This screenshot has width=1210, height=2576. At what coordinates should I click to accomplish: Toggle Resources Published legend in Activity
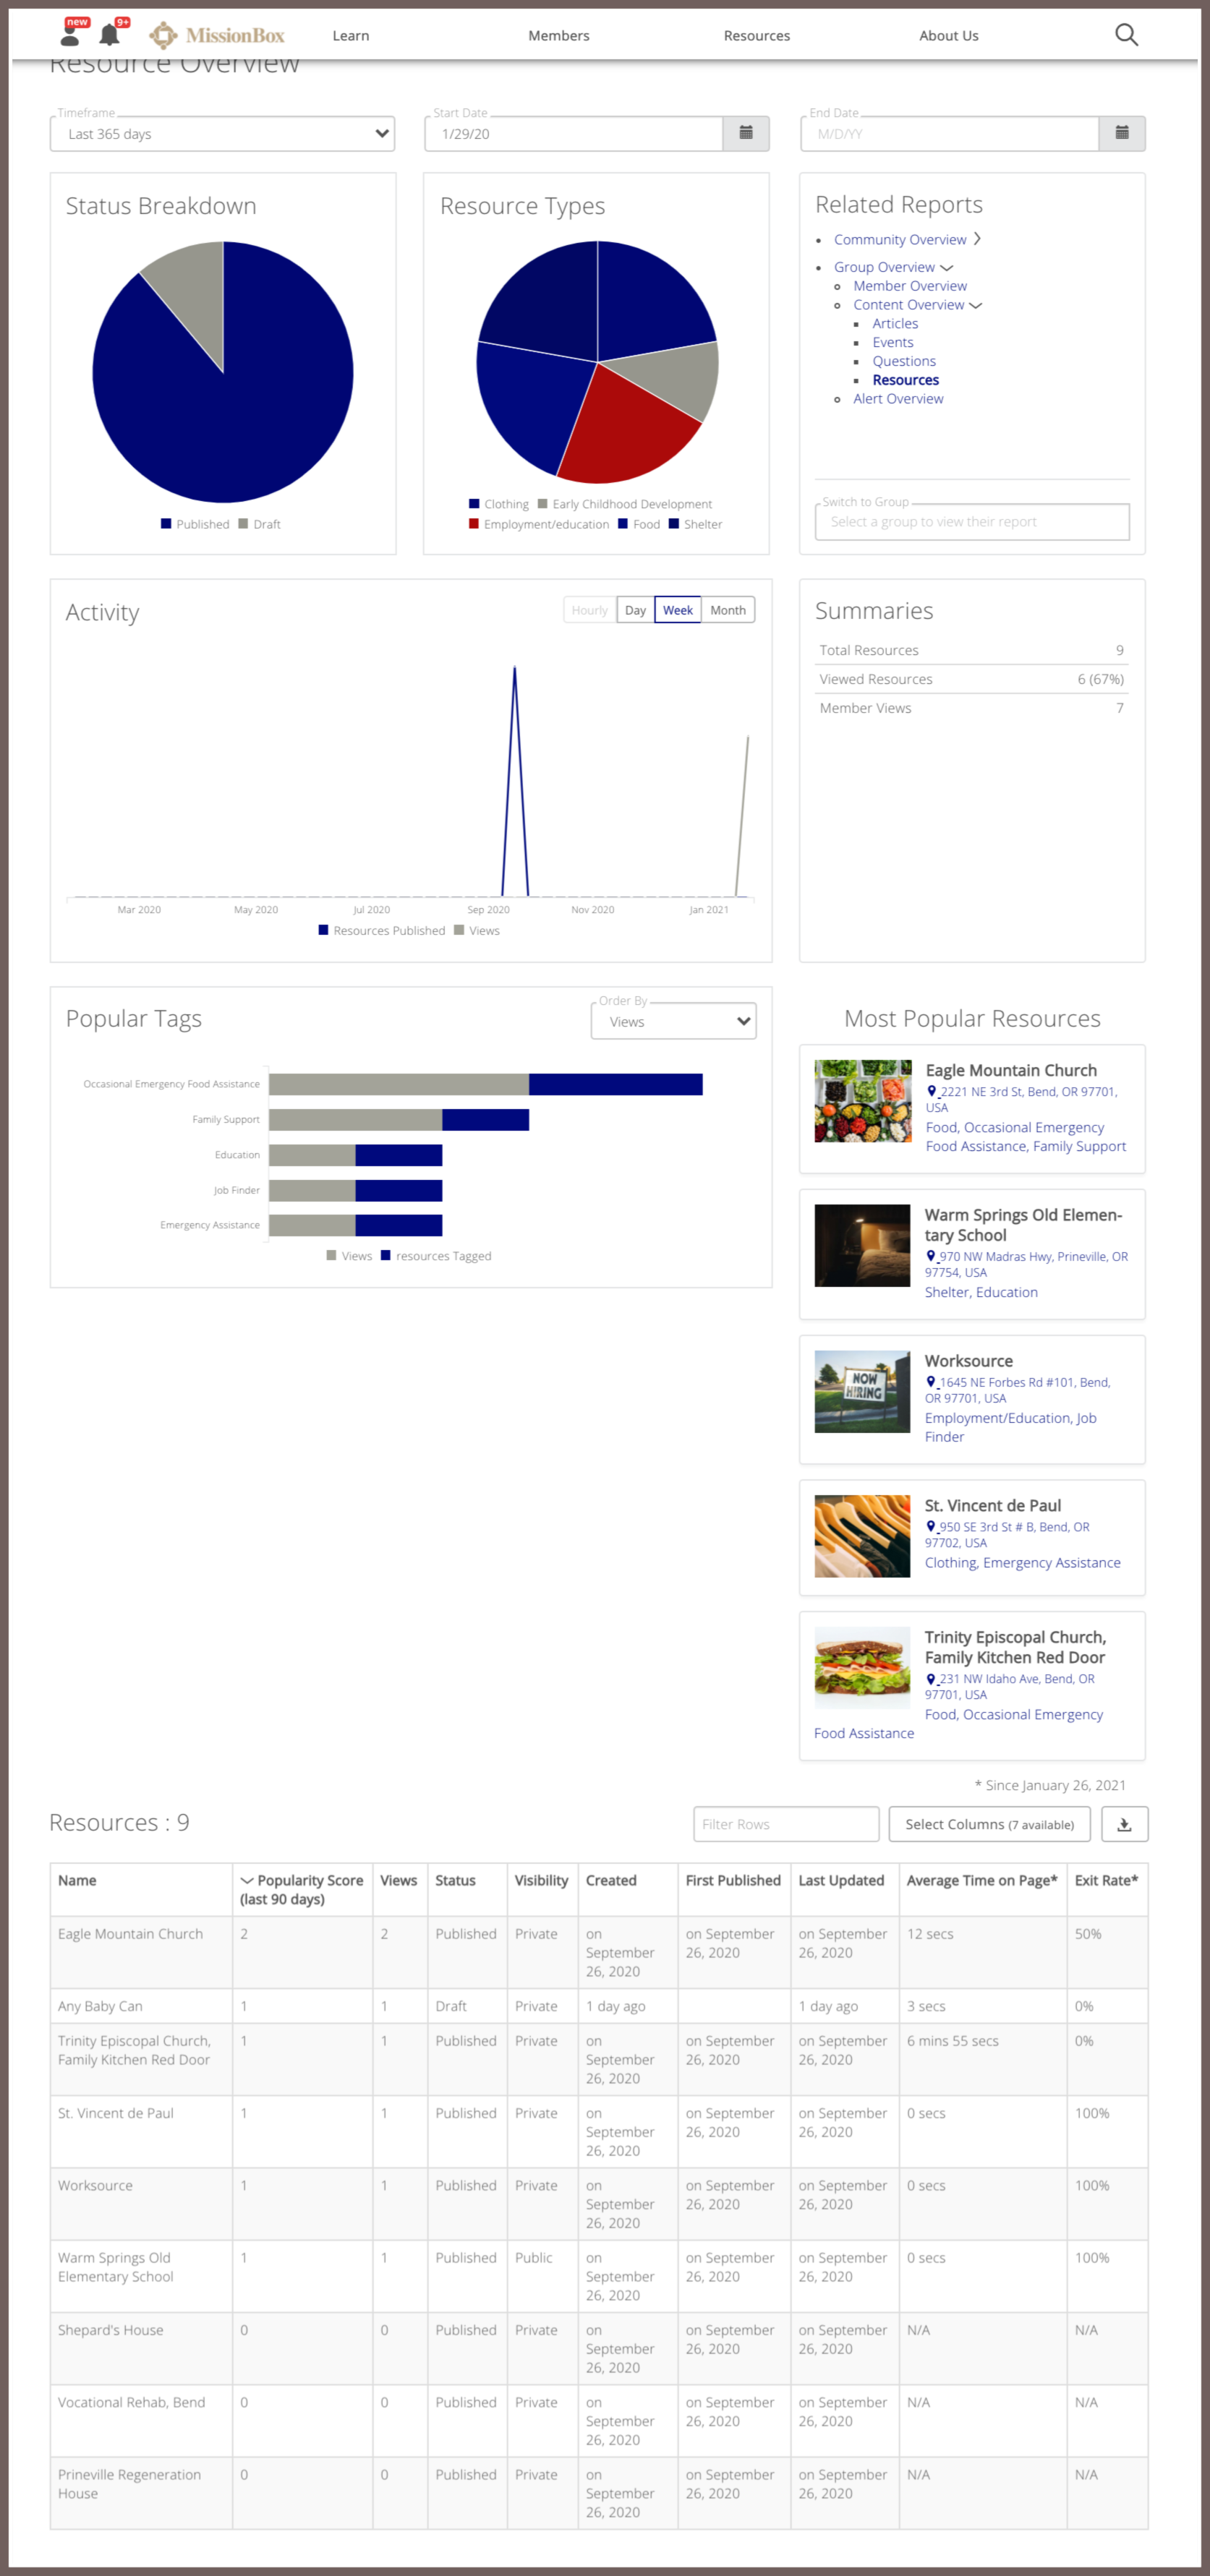(x=382, y=931)
